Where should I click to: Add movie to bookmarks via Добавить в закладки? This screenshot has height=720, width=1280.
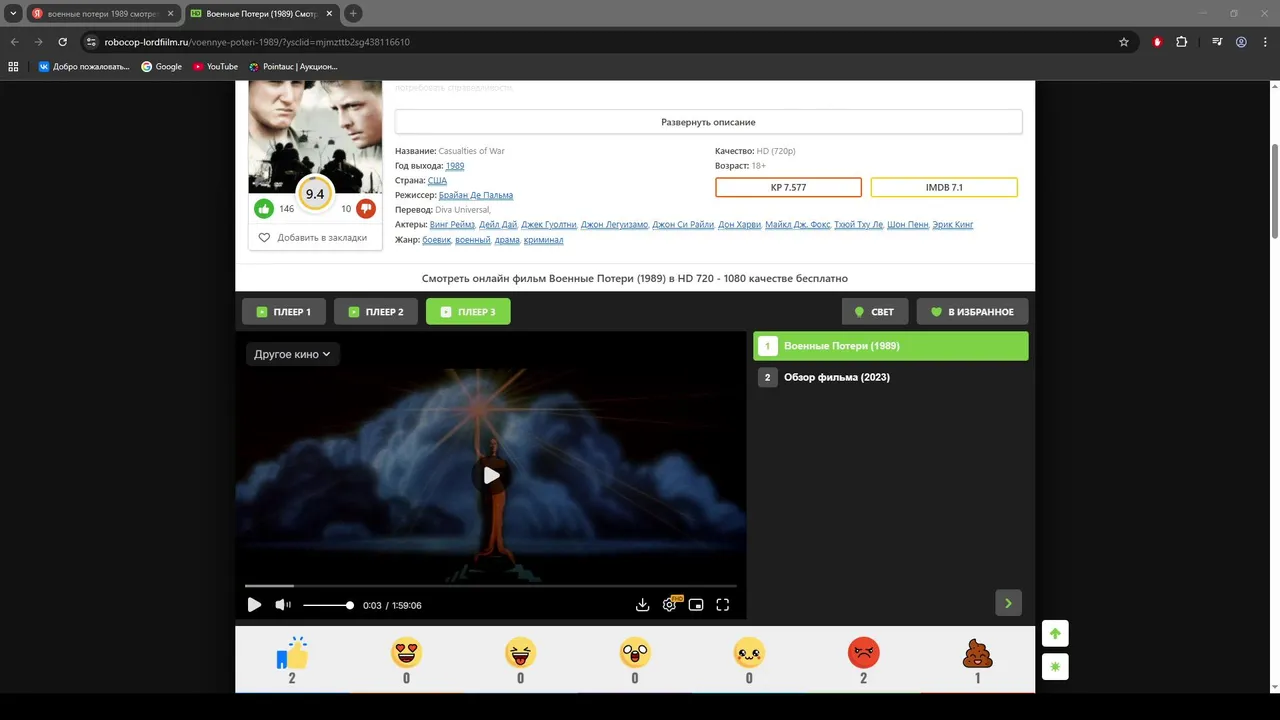[x=314, y=238]
